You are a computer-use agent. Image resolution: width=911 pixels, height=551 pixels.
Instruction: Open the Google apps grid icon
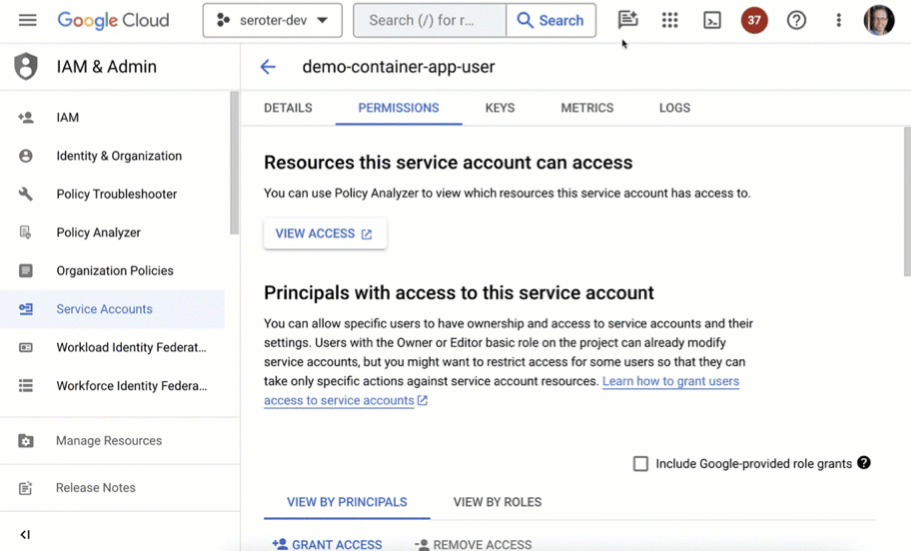(x=670, y=20)
